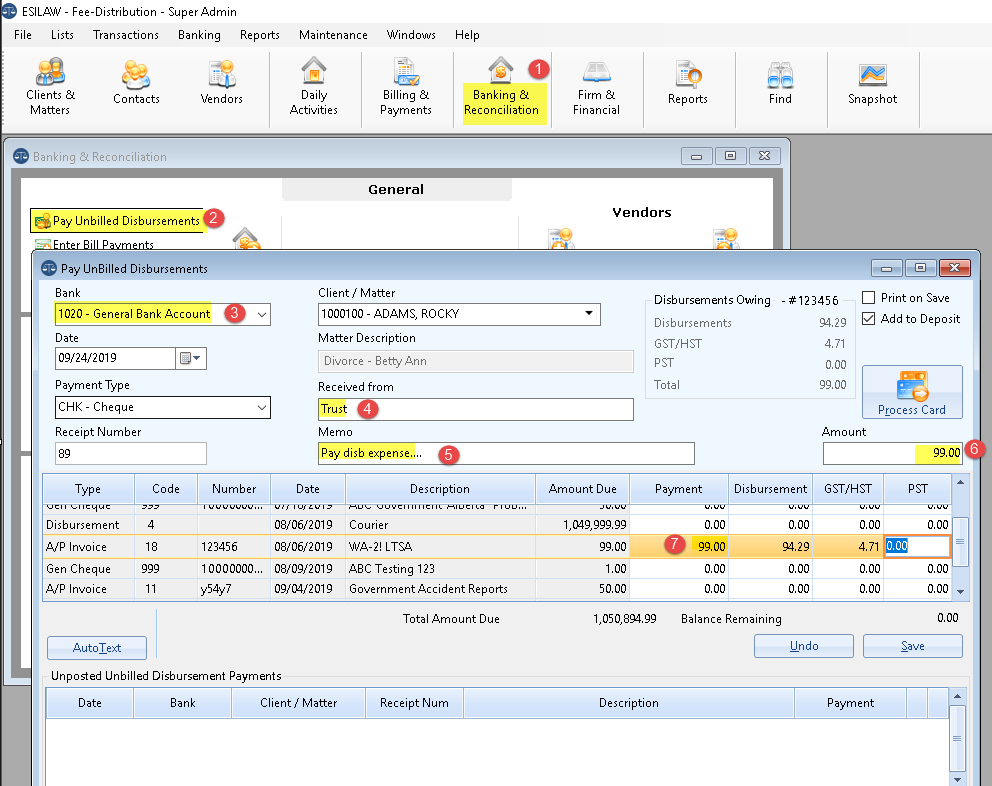
Task: Open the Lists menu
Action: coord(62,35)
